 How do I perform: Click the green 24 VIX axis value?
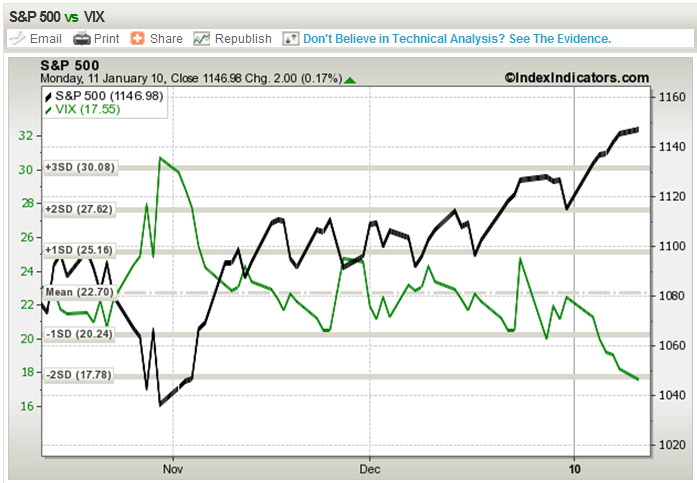[27, 271]
